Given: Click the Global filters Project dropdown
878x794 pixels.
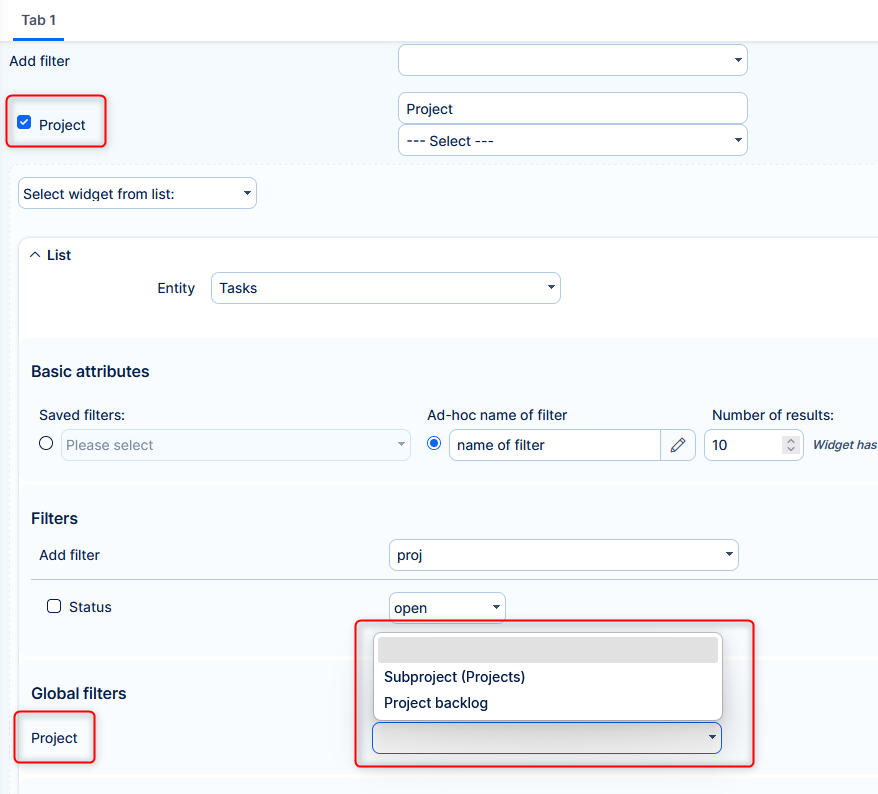Looking at the screenshot, I should (x=546, y=738).
